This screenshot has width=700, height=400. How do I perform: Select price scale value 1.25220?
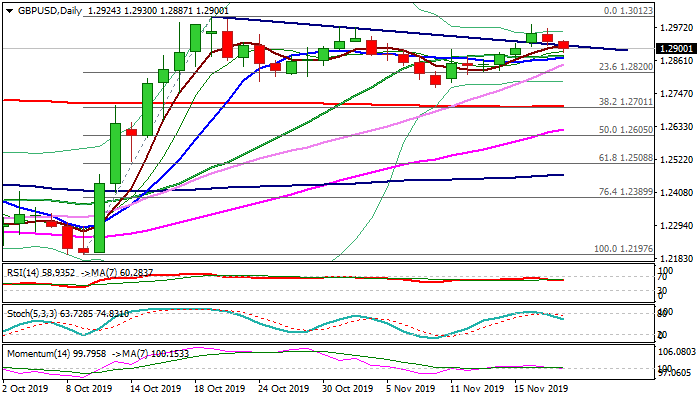click(677, 160)
